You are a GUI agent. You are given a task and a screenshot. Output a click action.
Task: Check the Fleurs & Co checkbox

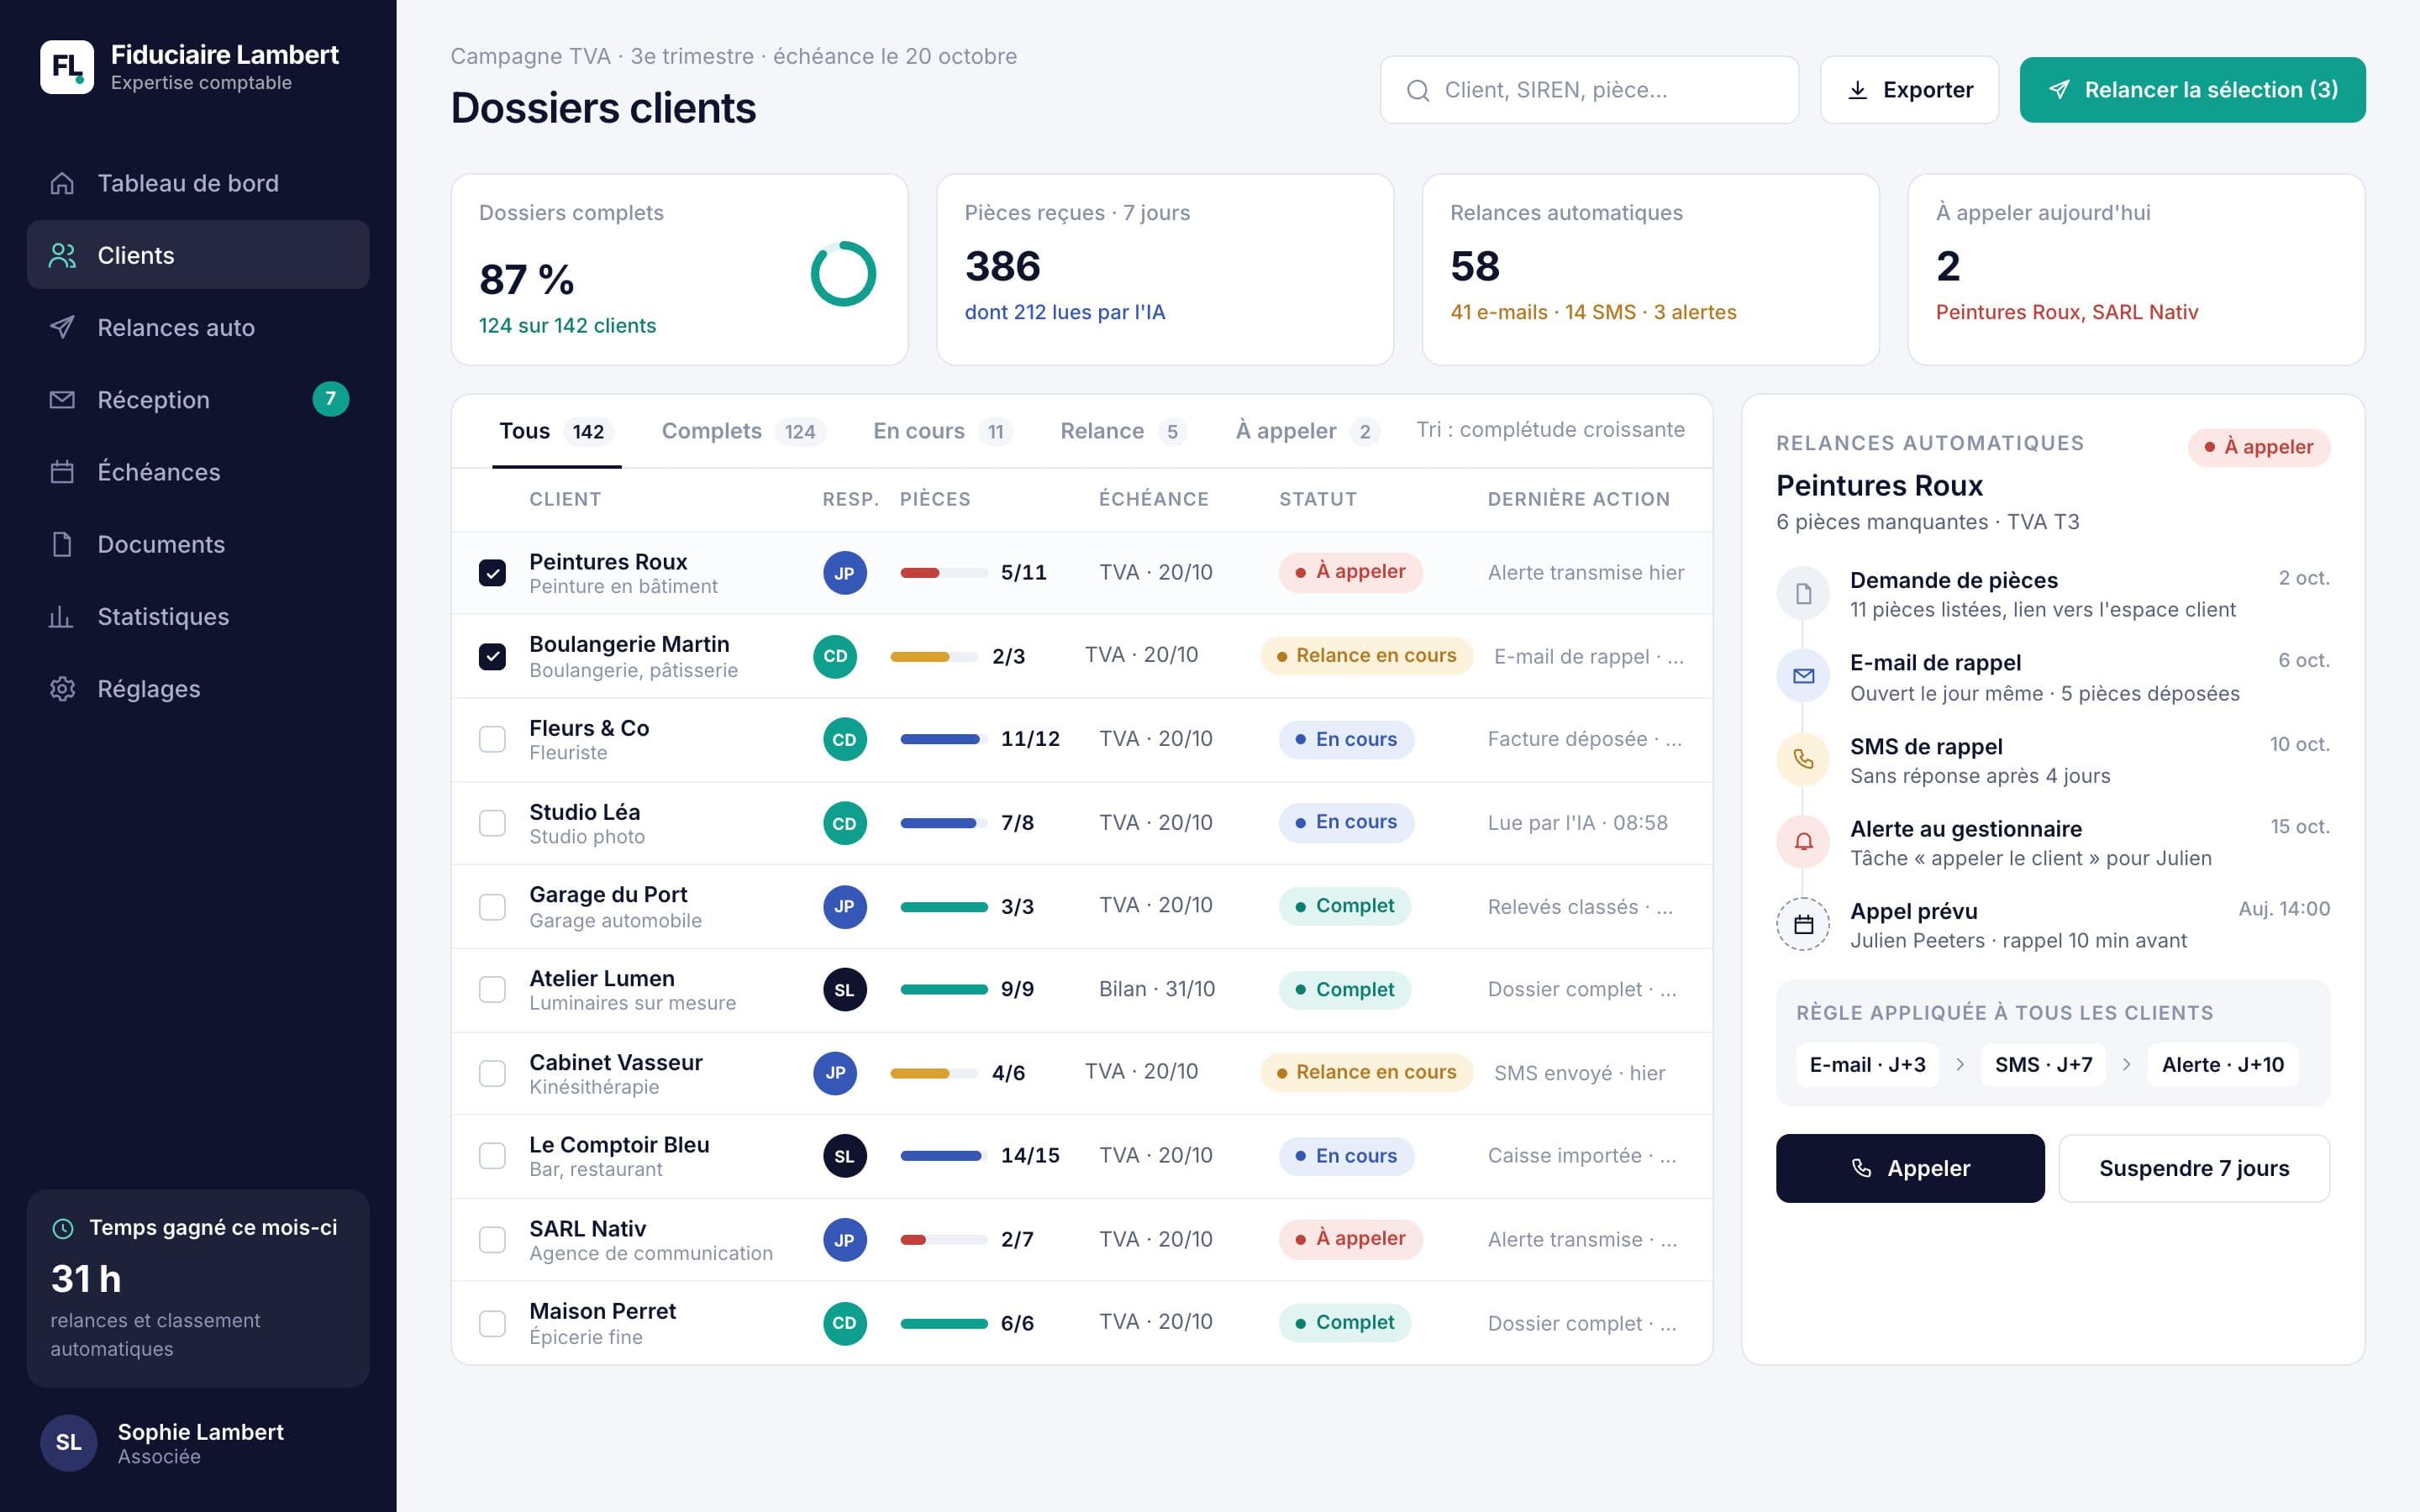click(492, 739)
